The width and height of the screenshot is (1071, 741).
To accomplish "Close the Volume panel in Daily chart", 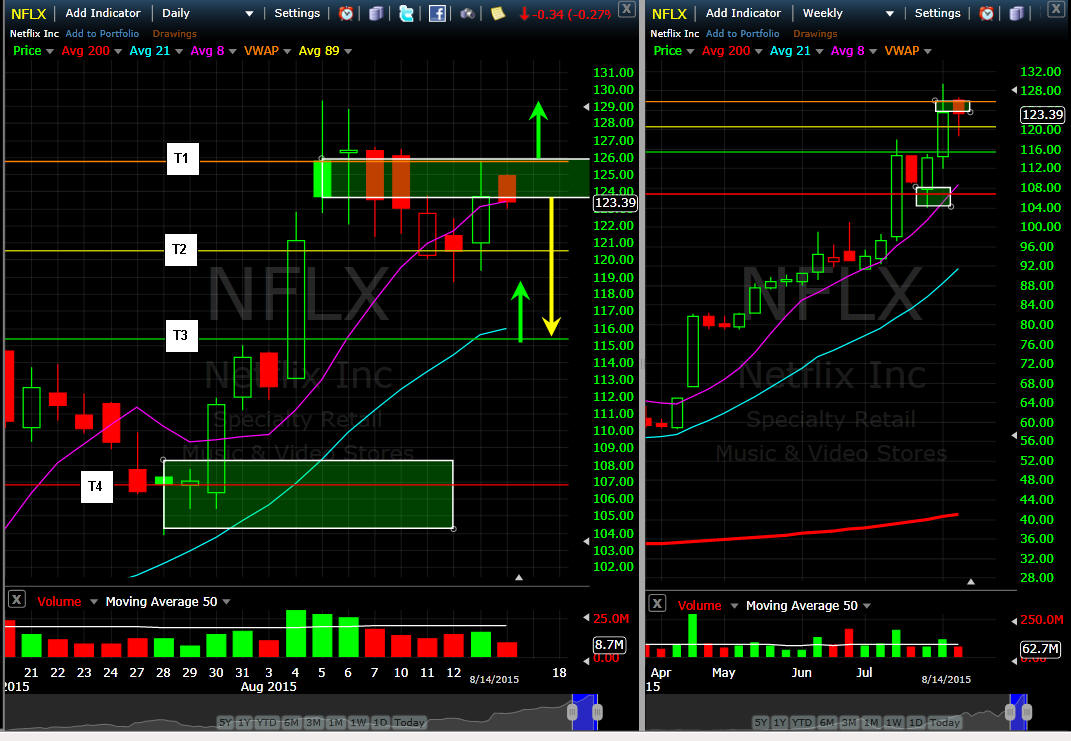I will click(x=17, y=600).
